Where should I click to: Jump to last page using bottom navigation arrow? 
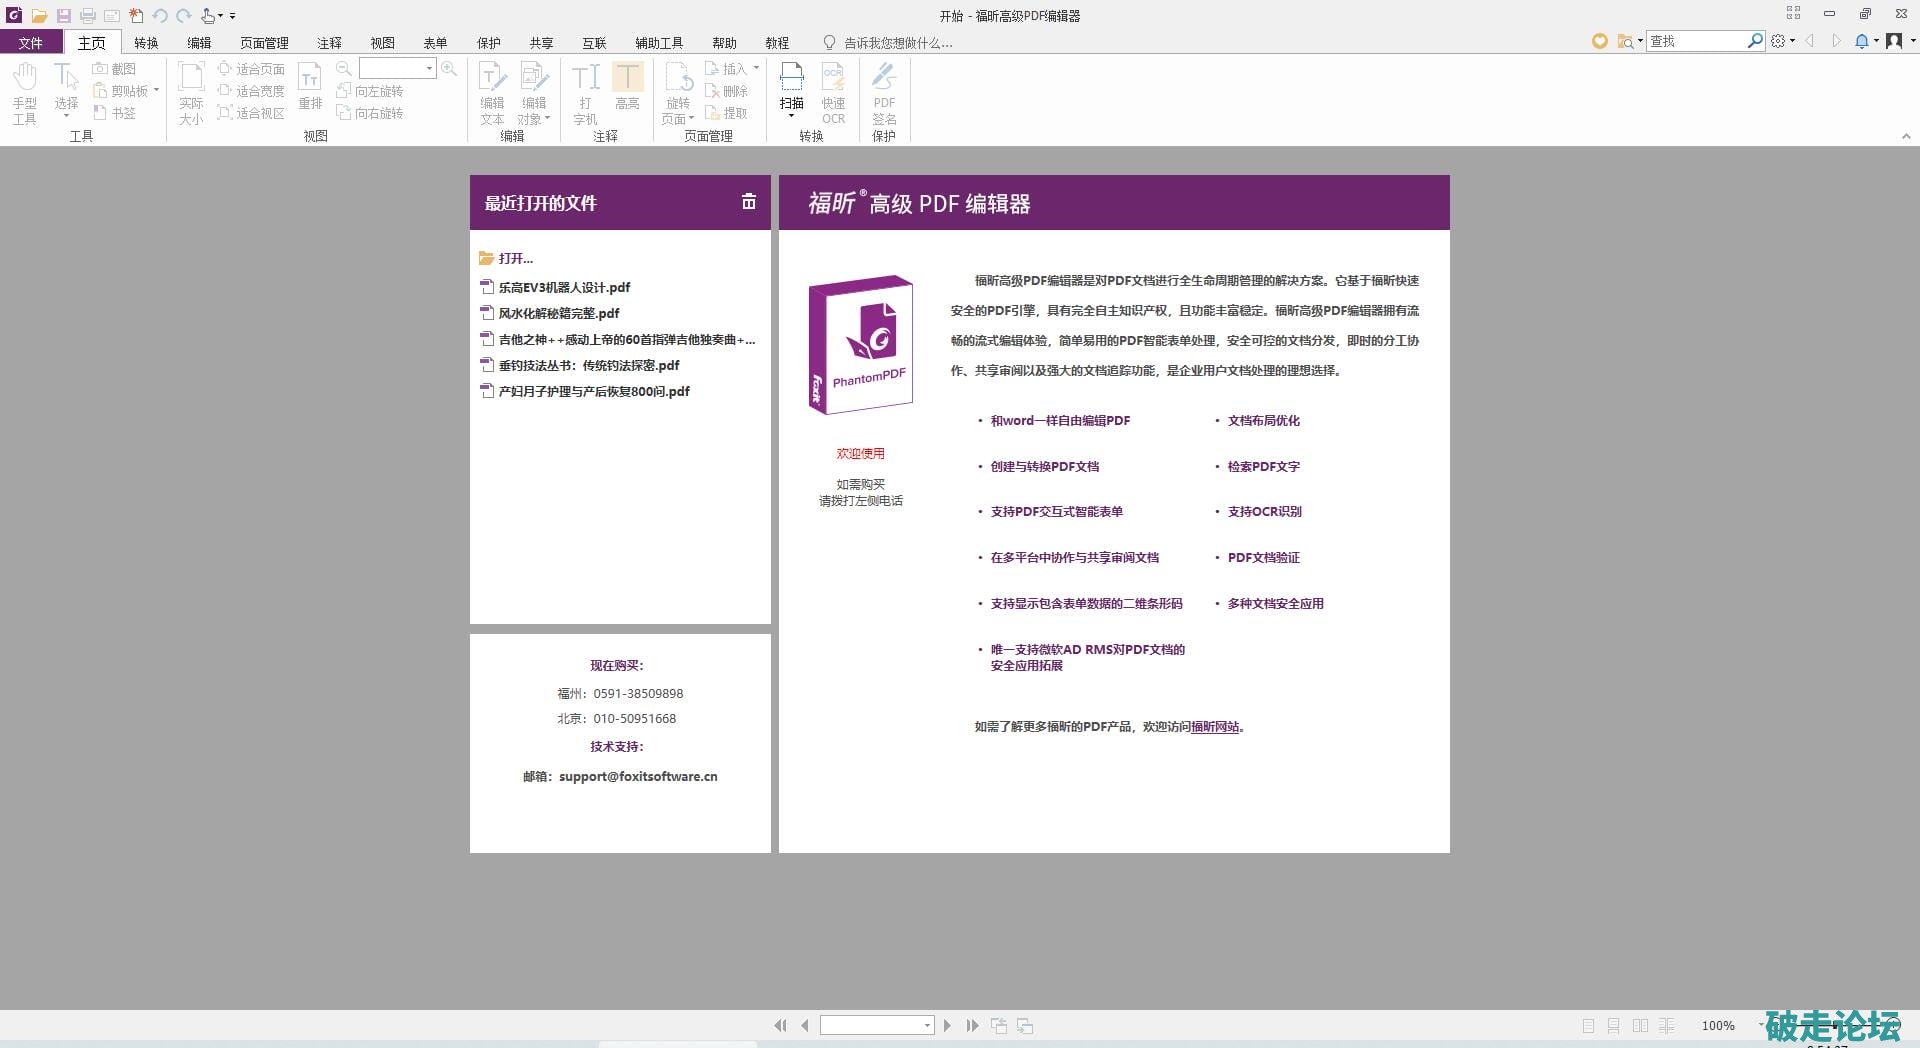tap(972, 1025)
